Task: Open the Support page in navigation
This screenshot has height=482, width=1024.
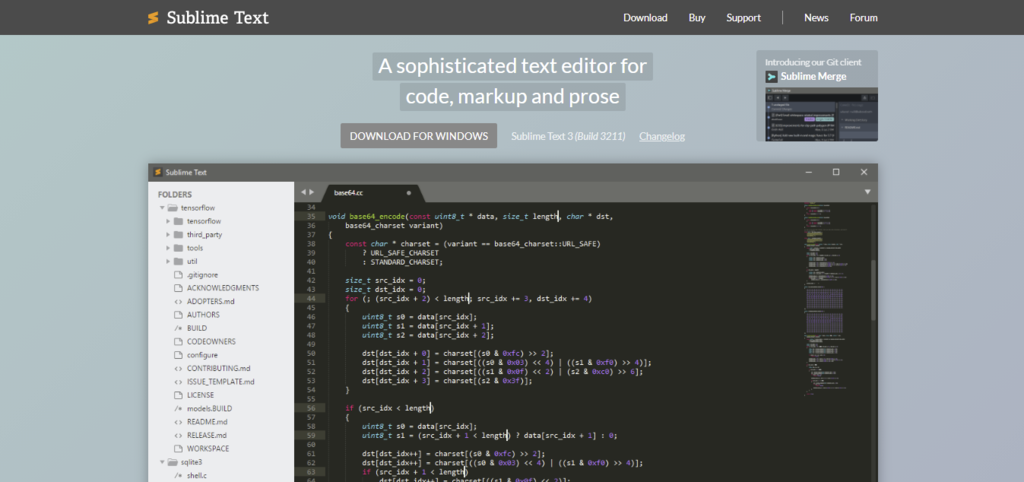Action: (x=743, y=18)
